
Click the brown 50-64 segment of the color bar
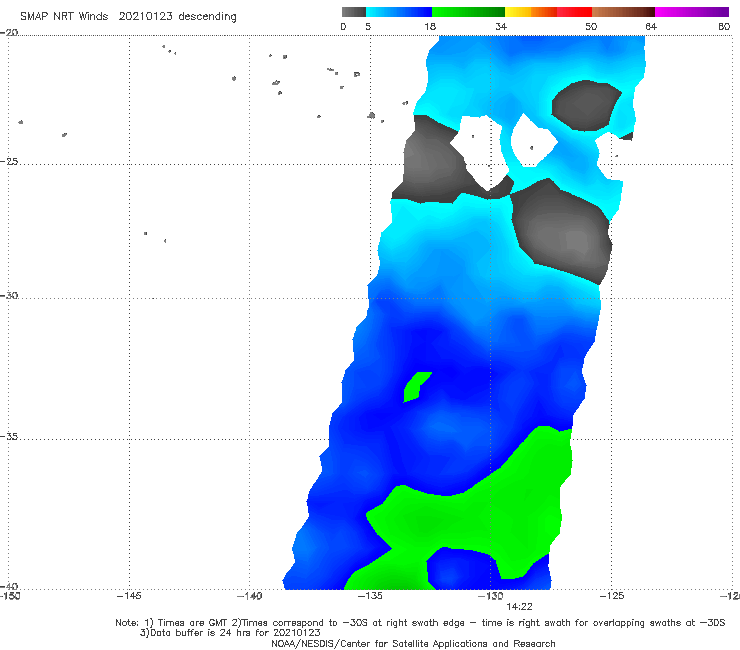pyautogui.click(x=623, y=12)
